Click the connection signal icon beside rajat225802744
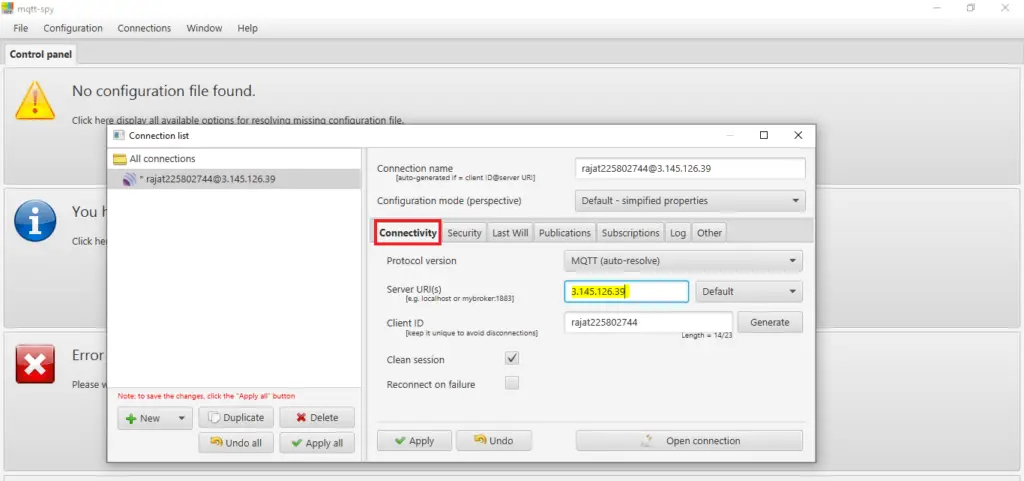 (129, 179)
